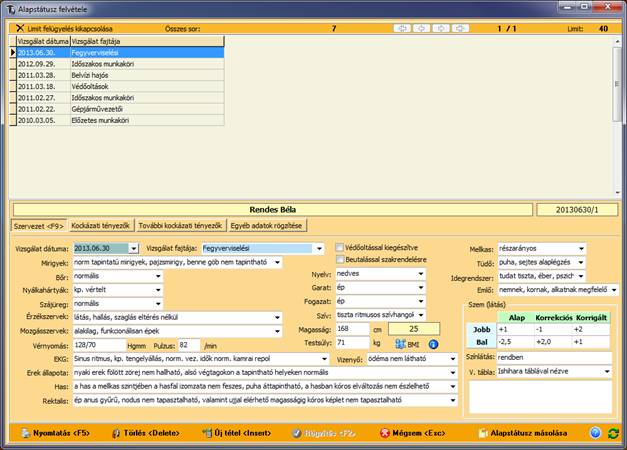This screenshot has width=627, height=450.
Task: Select the Védőoltások row dated 2011.03.18.
Action: tap(120, 86)
